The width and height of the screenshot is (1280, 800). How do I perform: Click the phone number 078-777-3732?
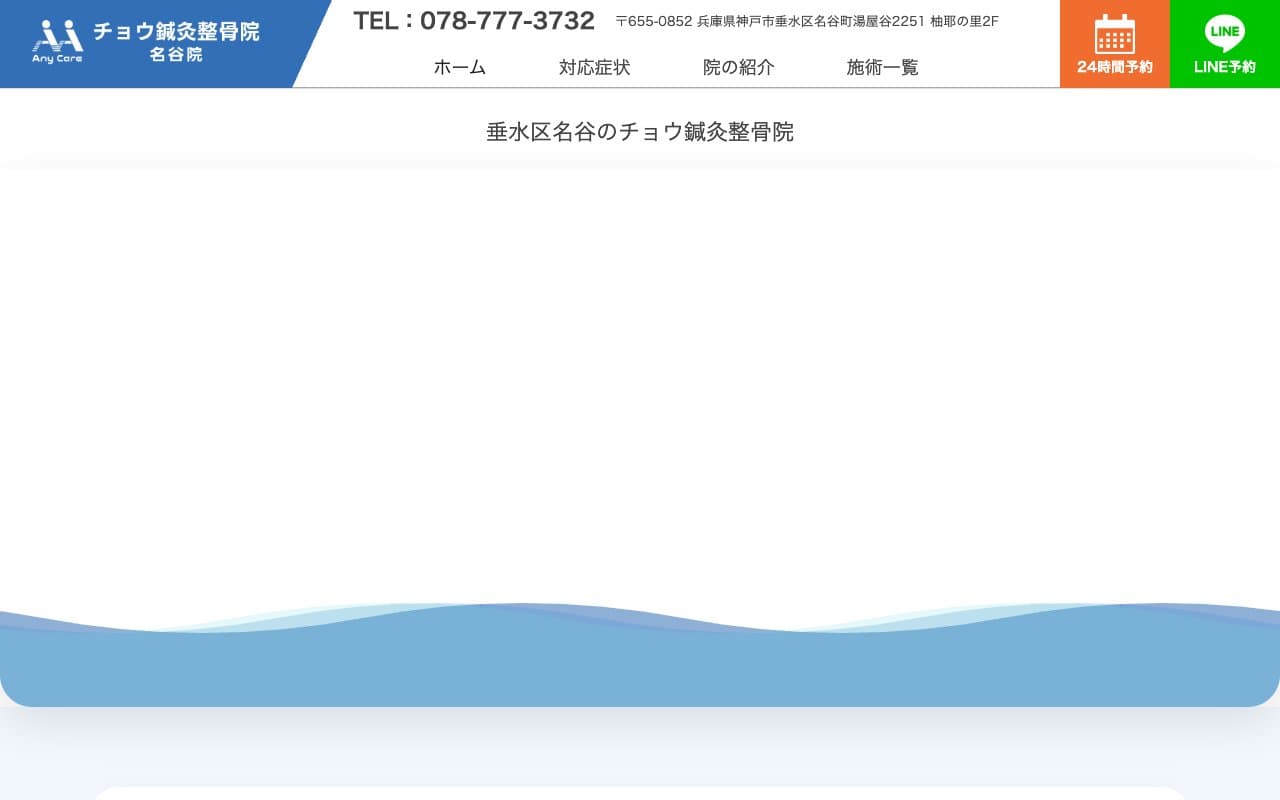tap(507, 21)
